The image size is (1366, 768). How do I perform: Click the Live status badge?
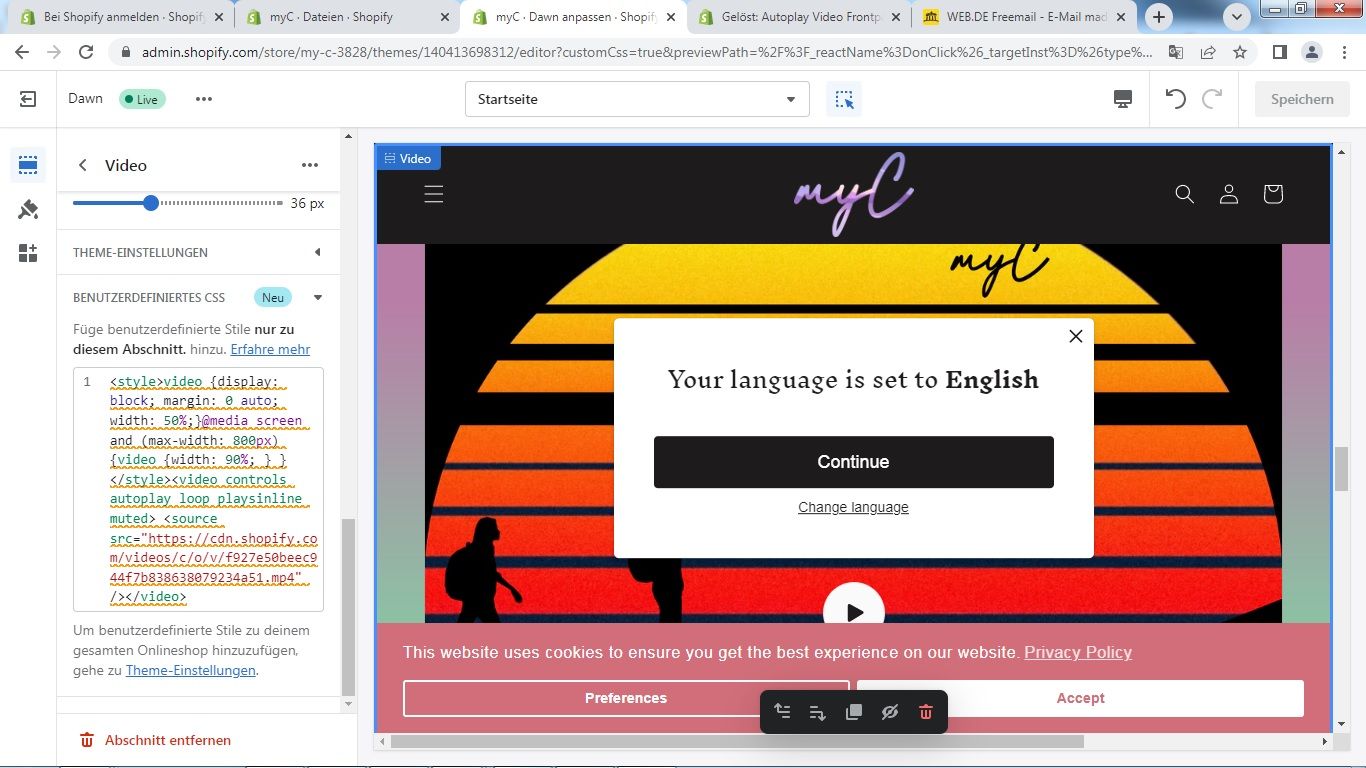tap(142, 99)
